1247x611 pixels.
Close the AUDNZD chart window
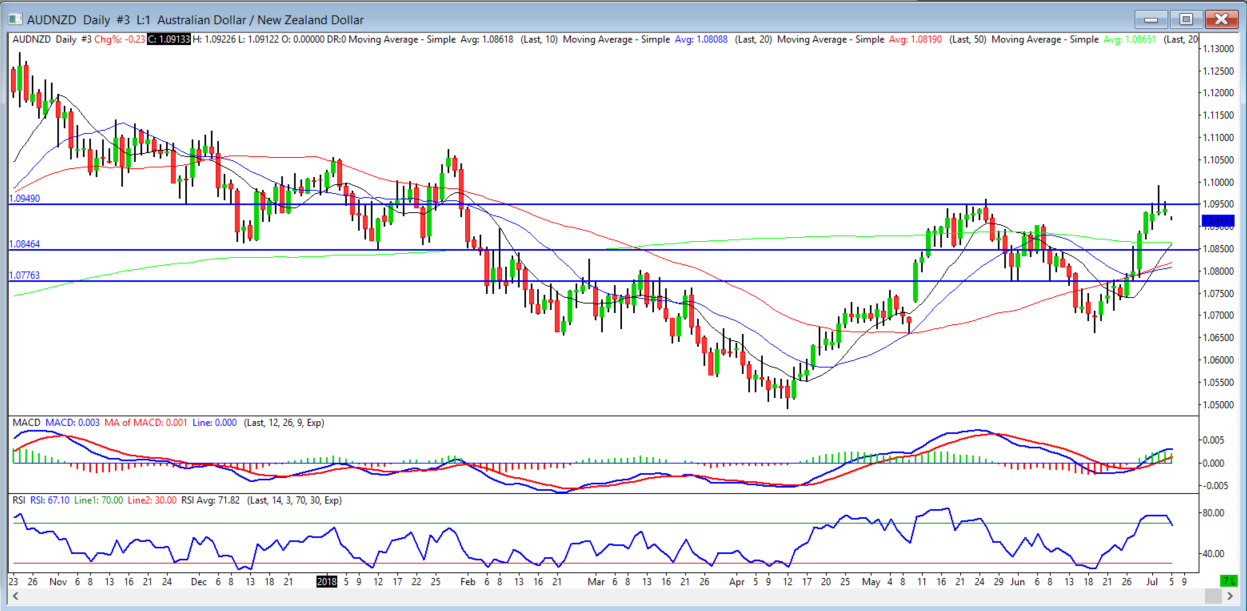pos(1220,18)
